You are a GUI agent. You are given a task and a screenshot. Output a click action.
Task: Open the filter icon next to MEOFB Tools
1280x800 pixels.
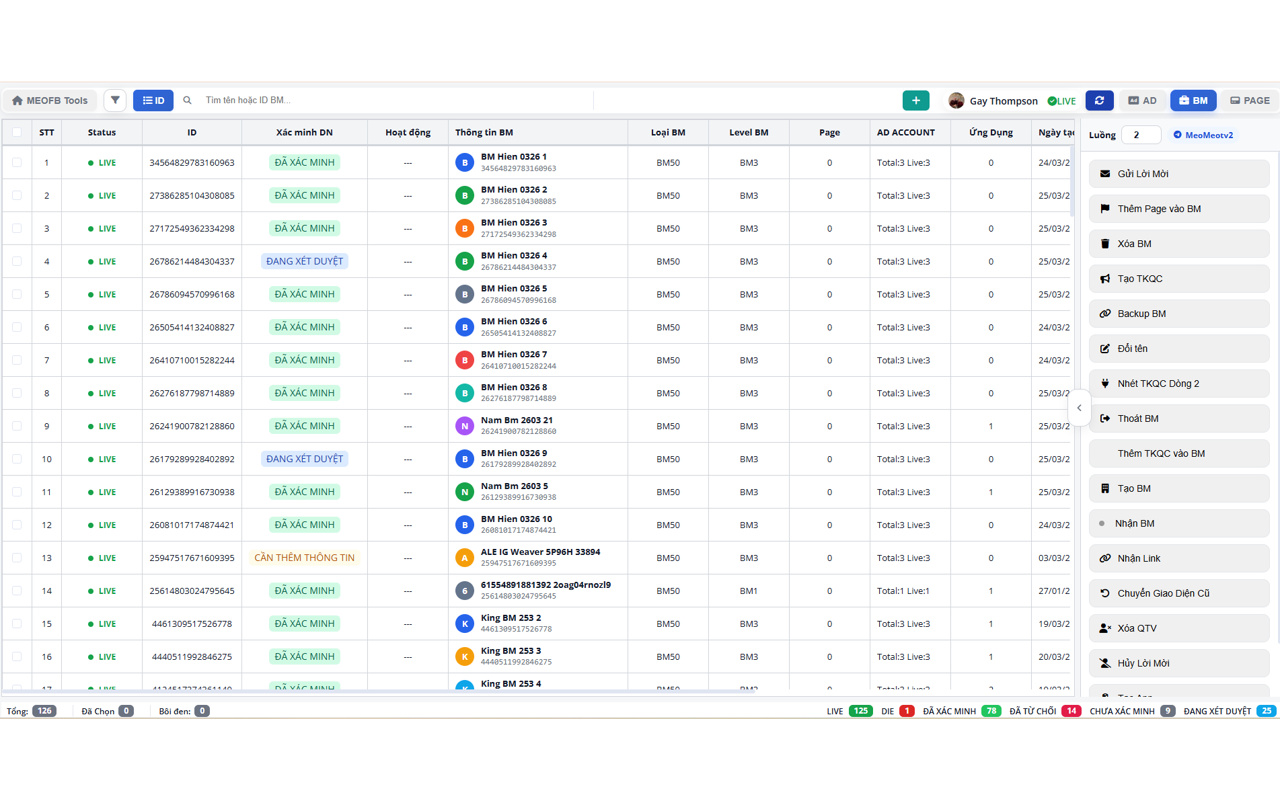click(x=115, y=100)
